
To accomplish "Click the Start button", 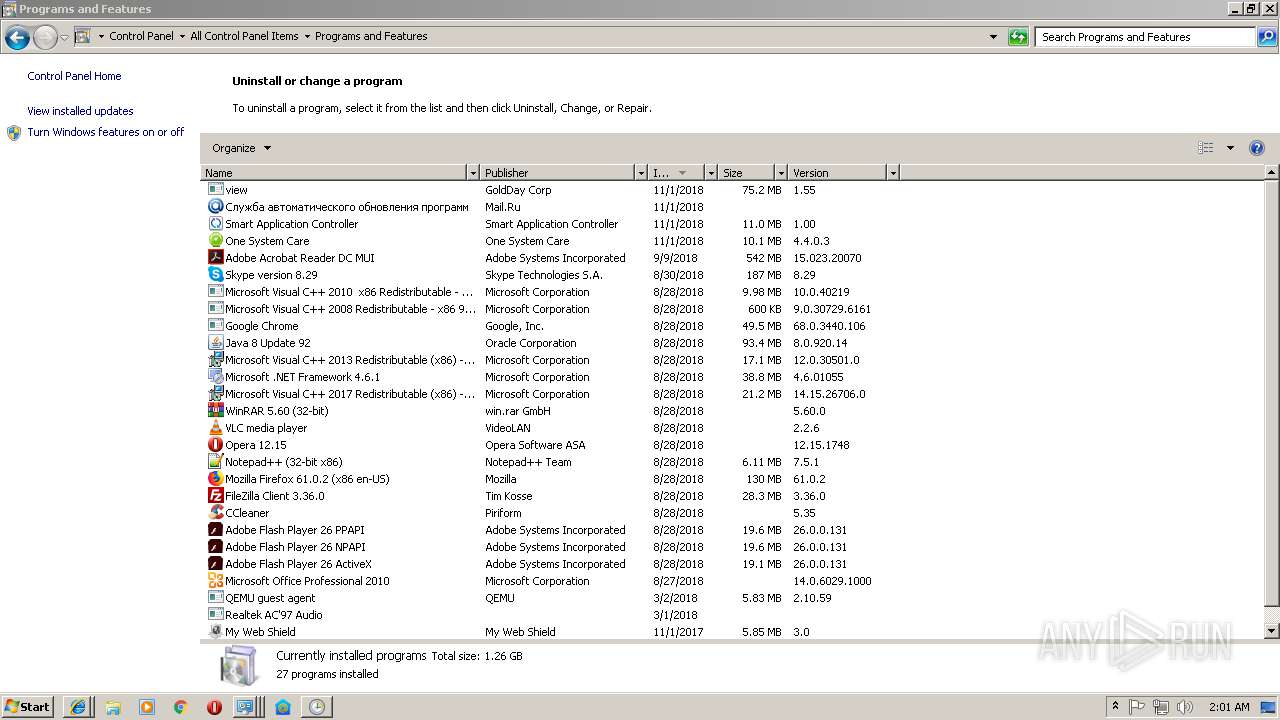I will click(x=28, y=706).
